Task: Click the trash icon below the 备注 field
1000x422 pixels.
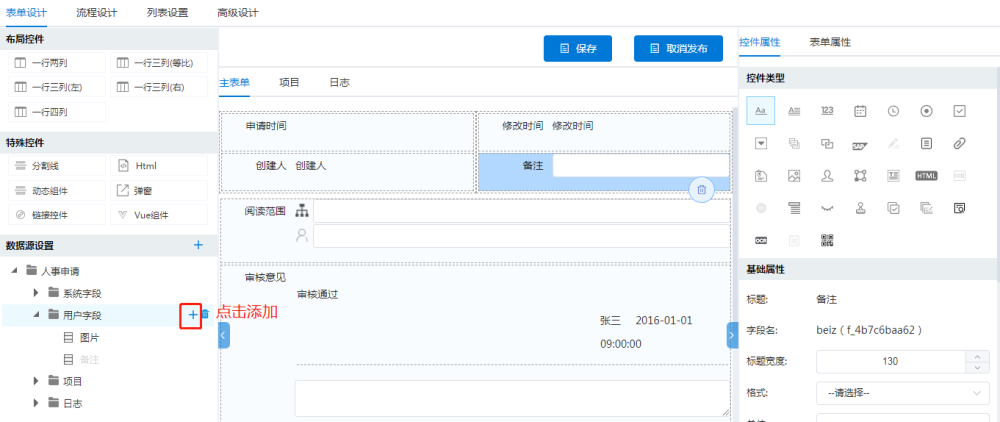Action: 702,189
